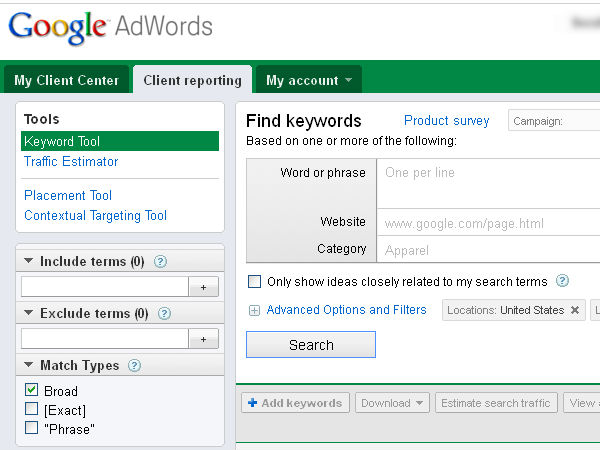The height and width of the screenshot is (450, 600).
Task: Open the My account dropdown tab
Action: point(308,80)
